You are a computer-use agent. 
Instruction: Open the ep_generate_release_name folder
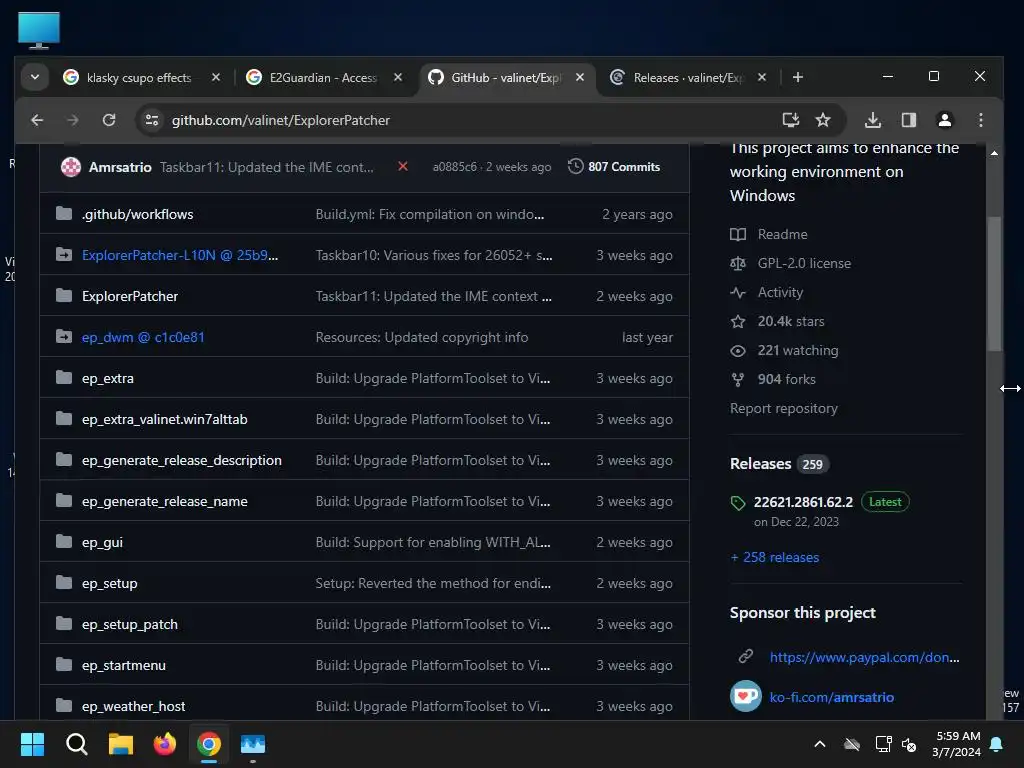[165, 502]
